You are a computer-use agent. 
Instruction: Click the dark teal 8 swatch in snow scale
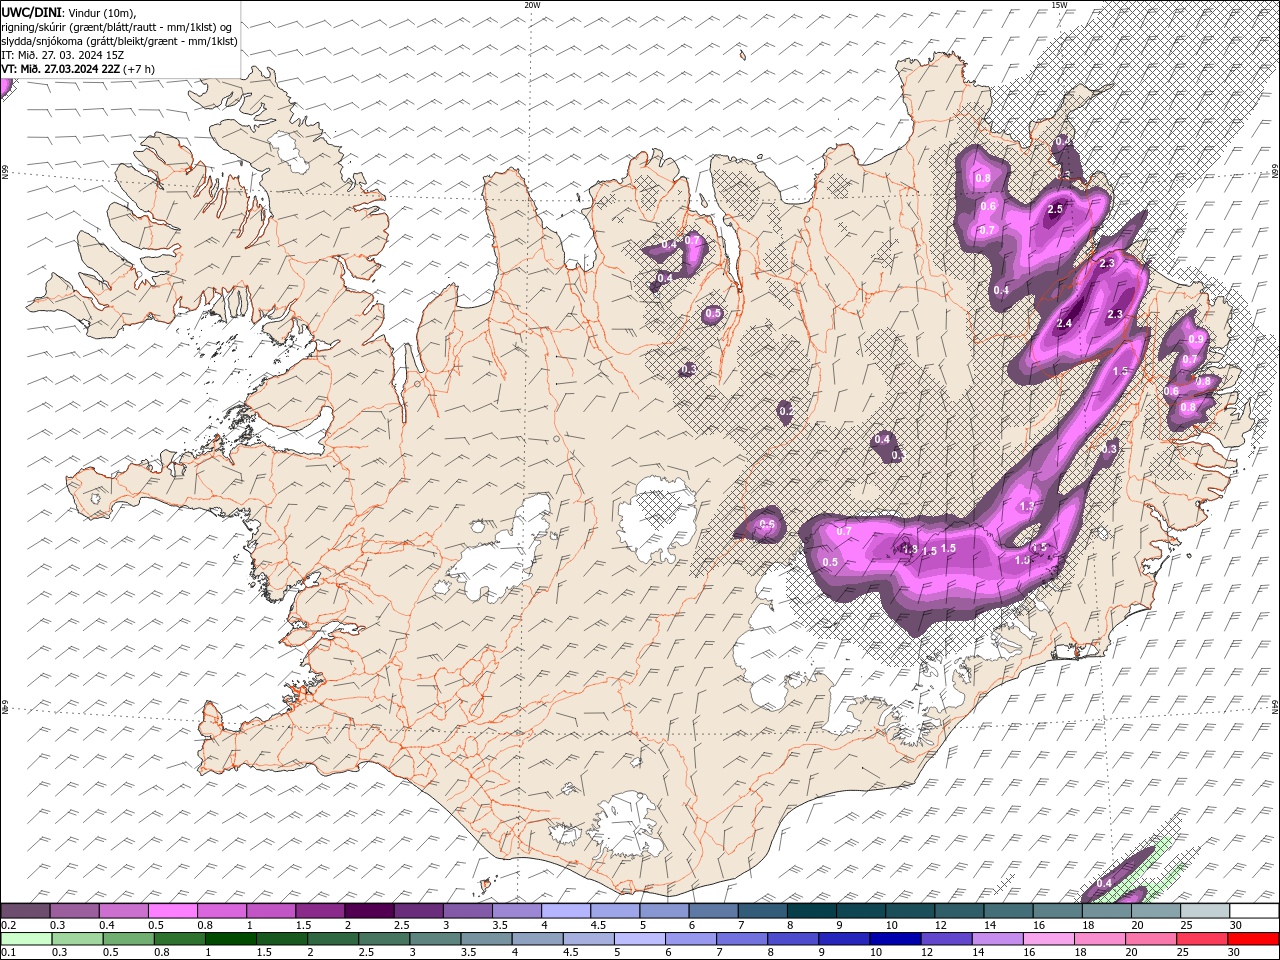(810, 910)
